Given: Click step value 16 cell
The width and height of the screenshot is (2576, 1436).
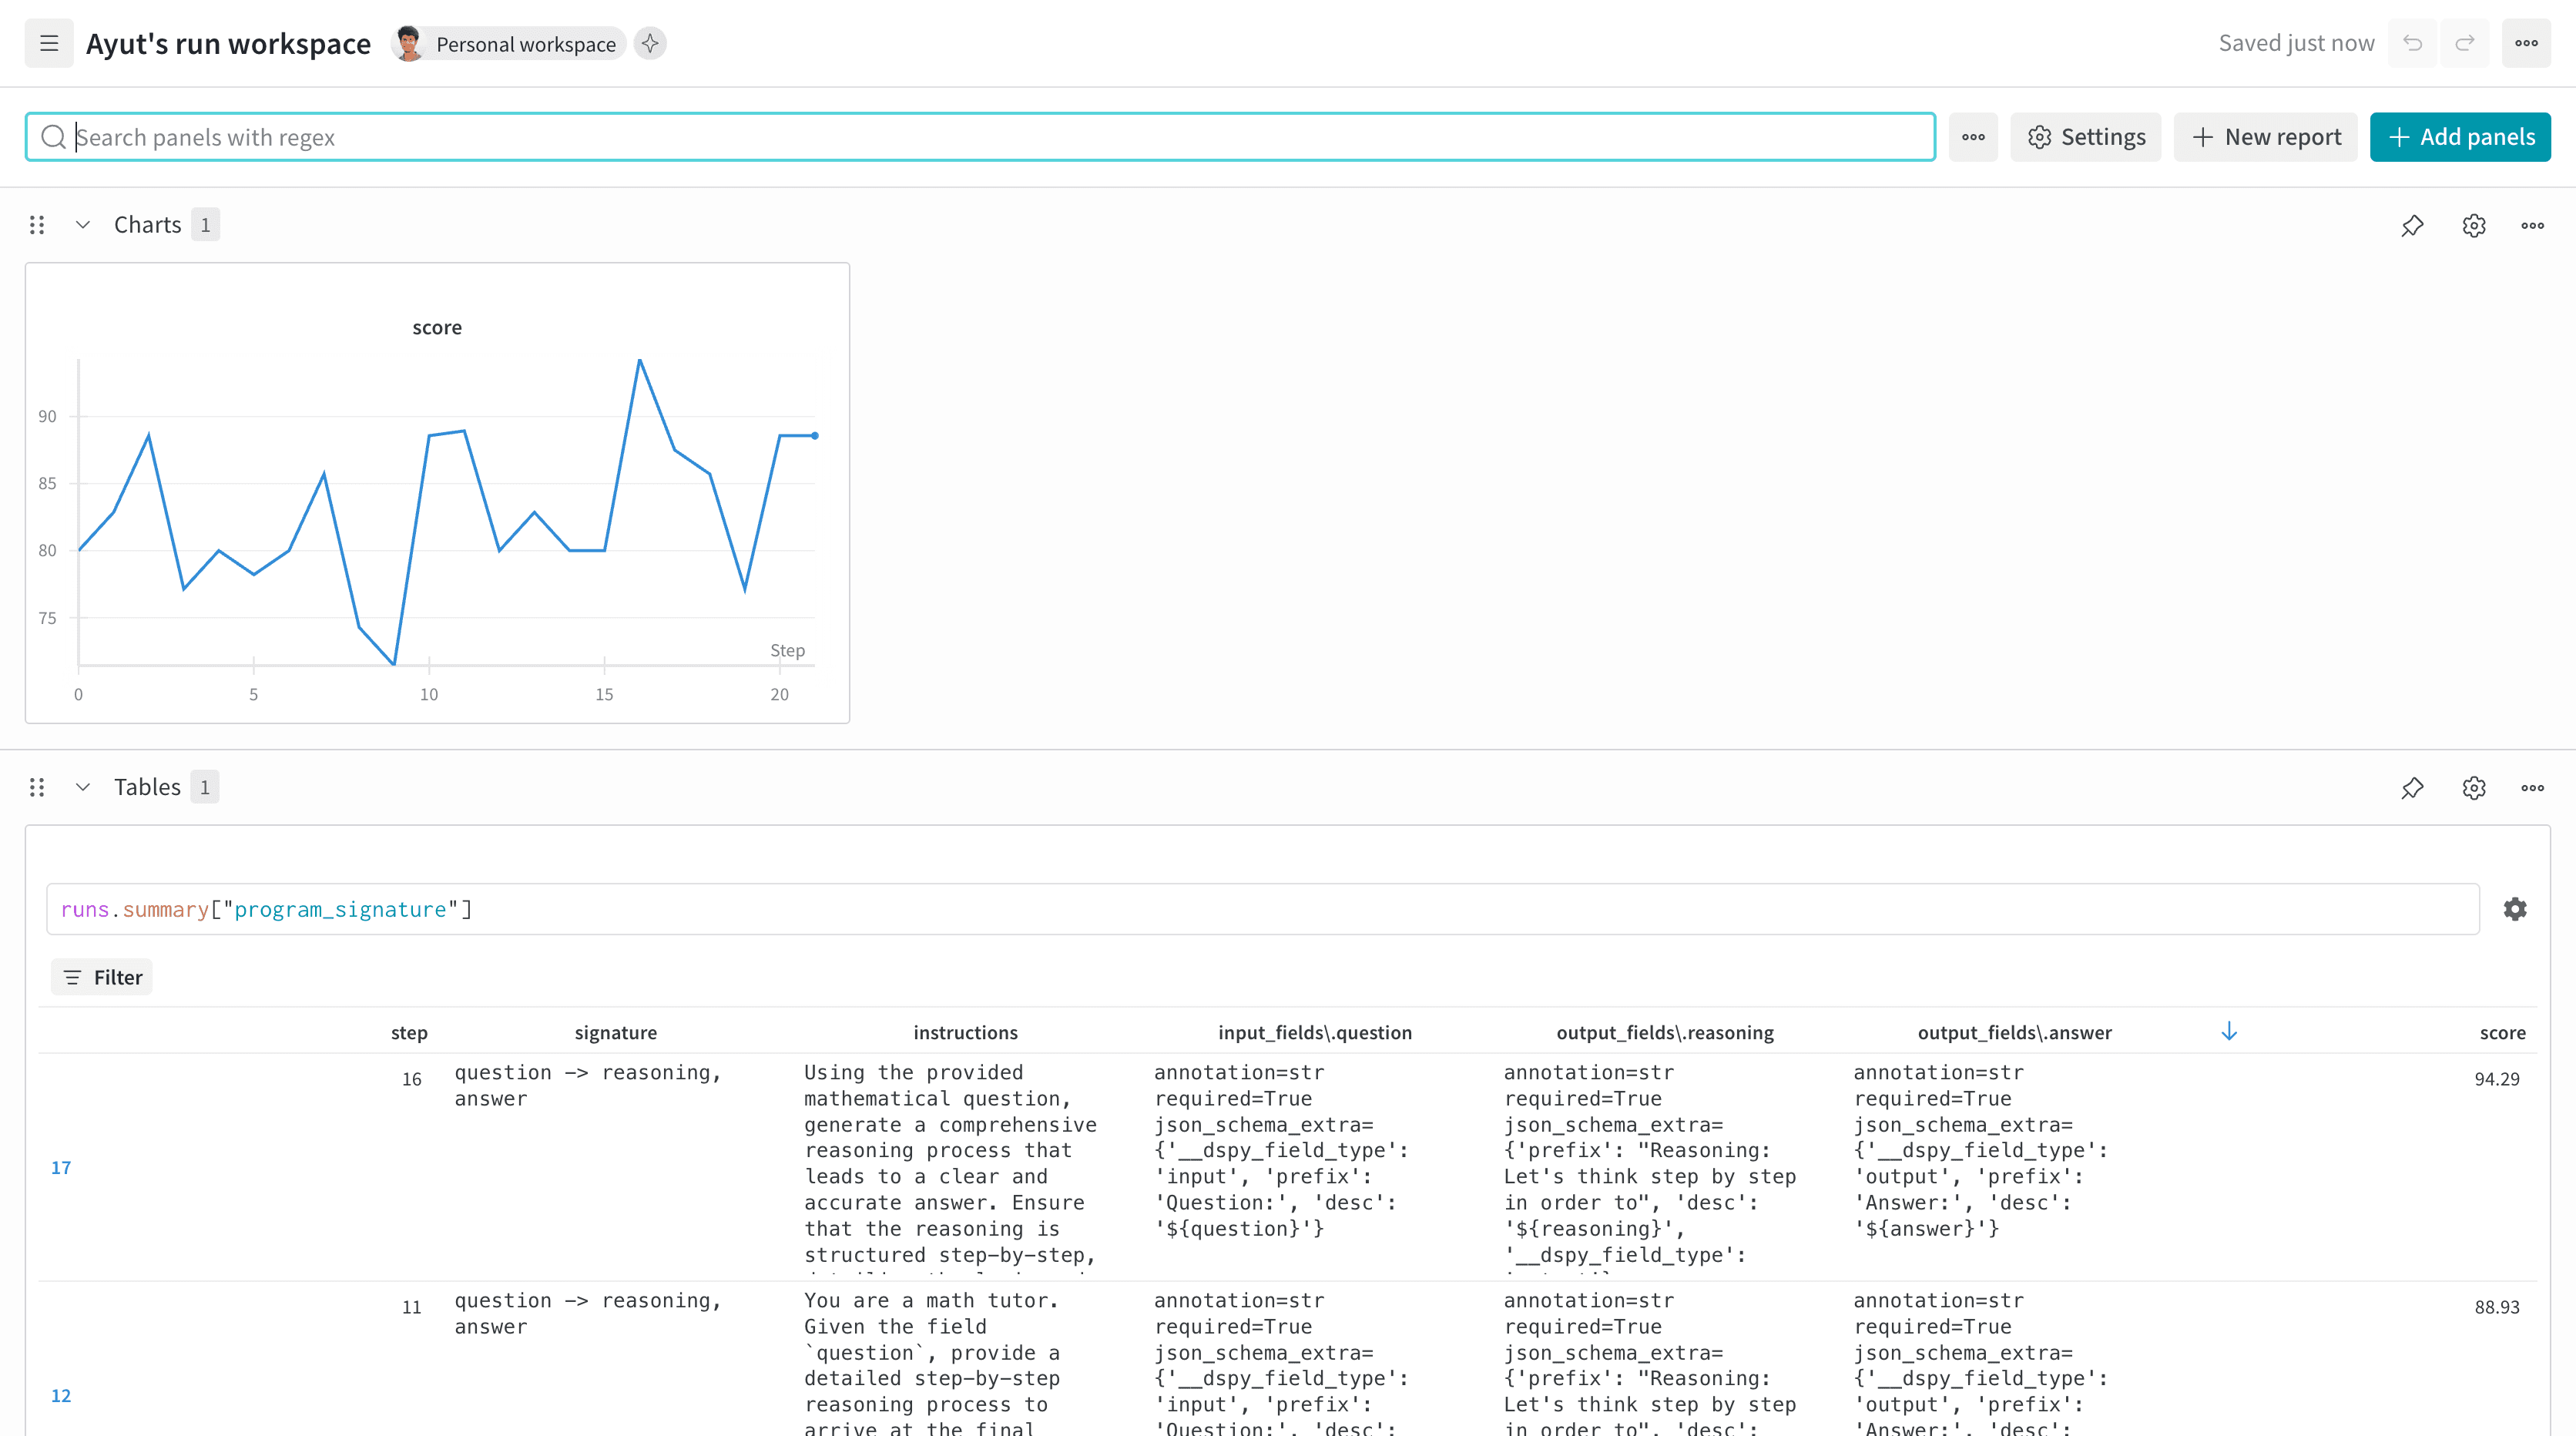Looking at the screenshot, I should click(x=412, y=1079).
